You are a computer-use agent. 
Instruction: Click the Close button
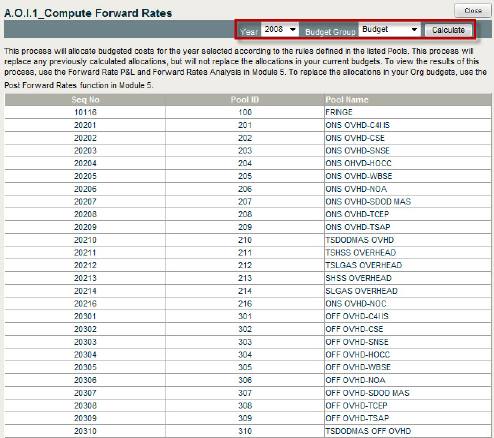click(x=473, y=11)
